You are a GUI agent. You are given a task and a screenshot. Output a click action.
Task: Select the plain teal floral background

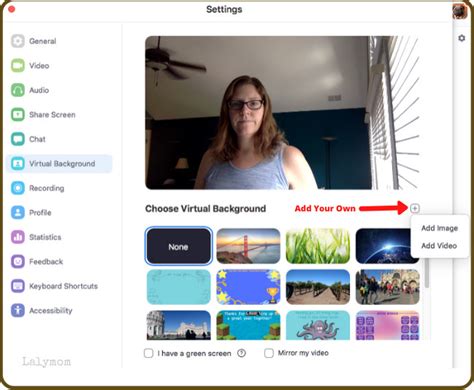179,287
